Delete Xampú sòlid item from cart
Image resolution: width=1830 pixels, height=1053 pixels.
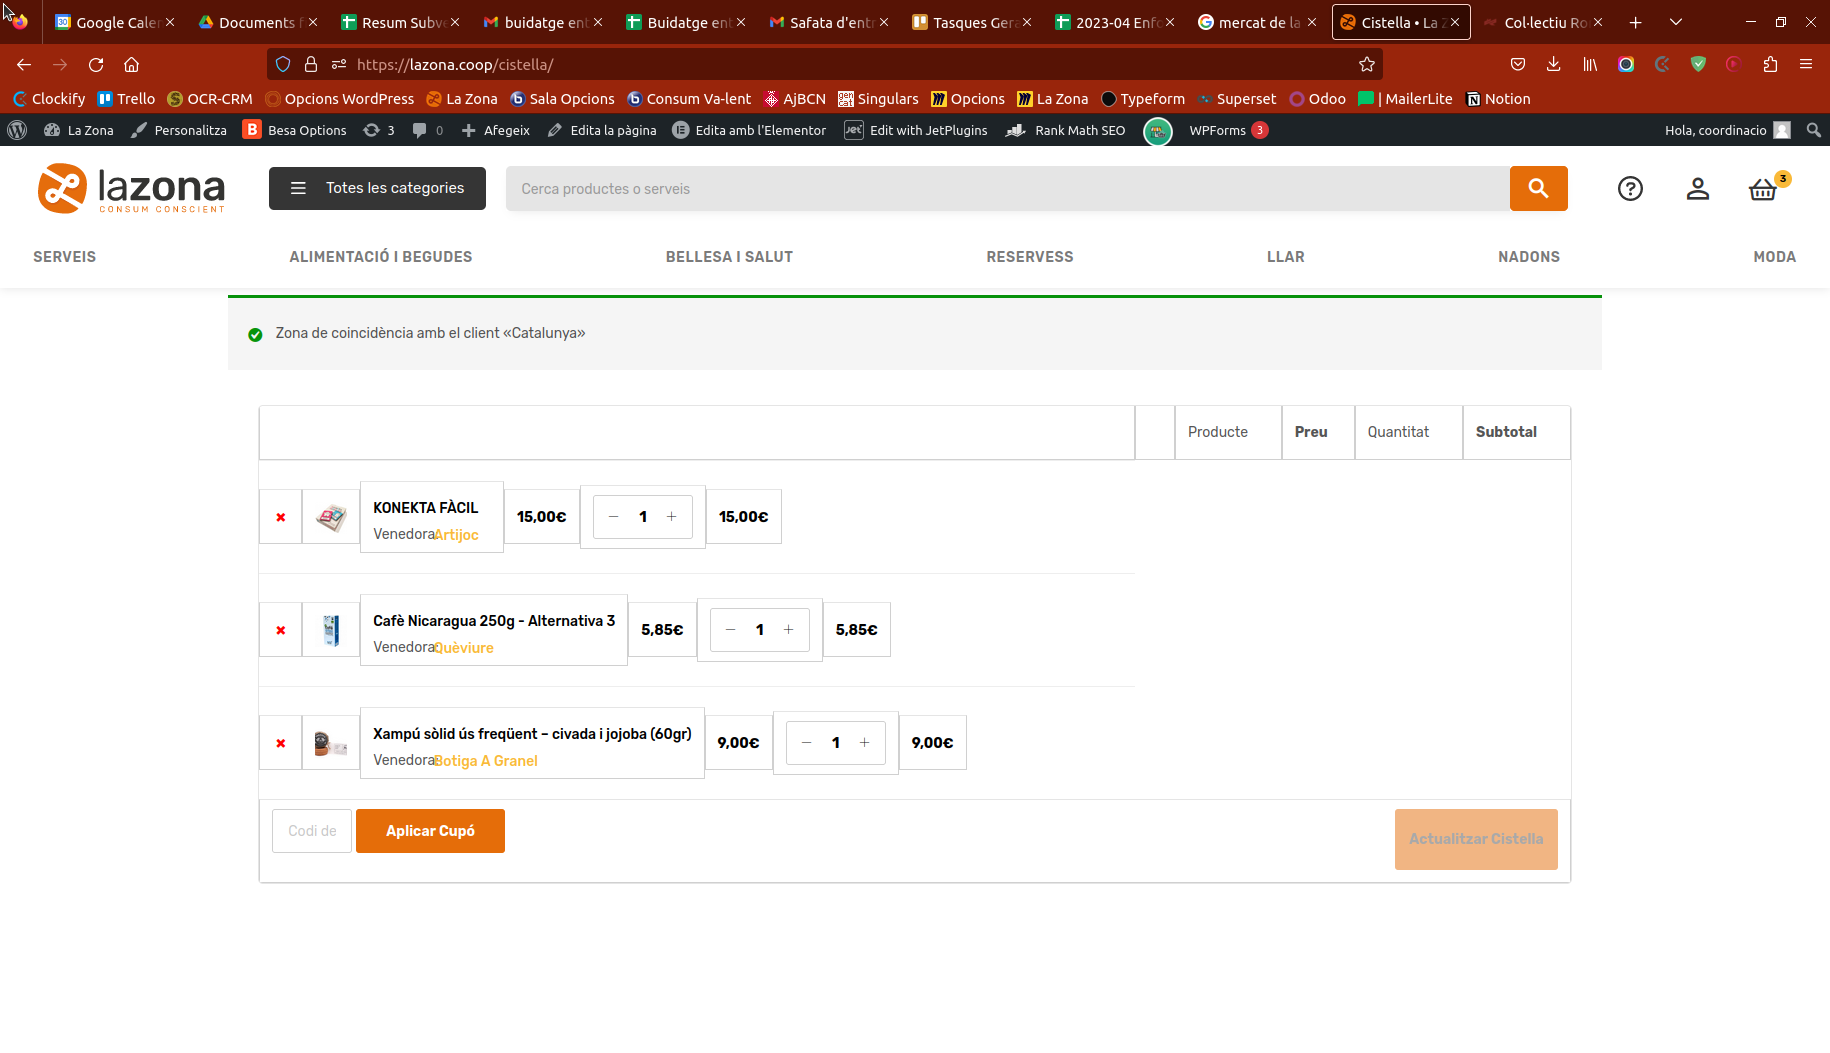(281, 743)
